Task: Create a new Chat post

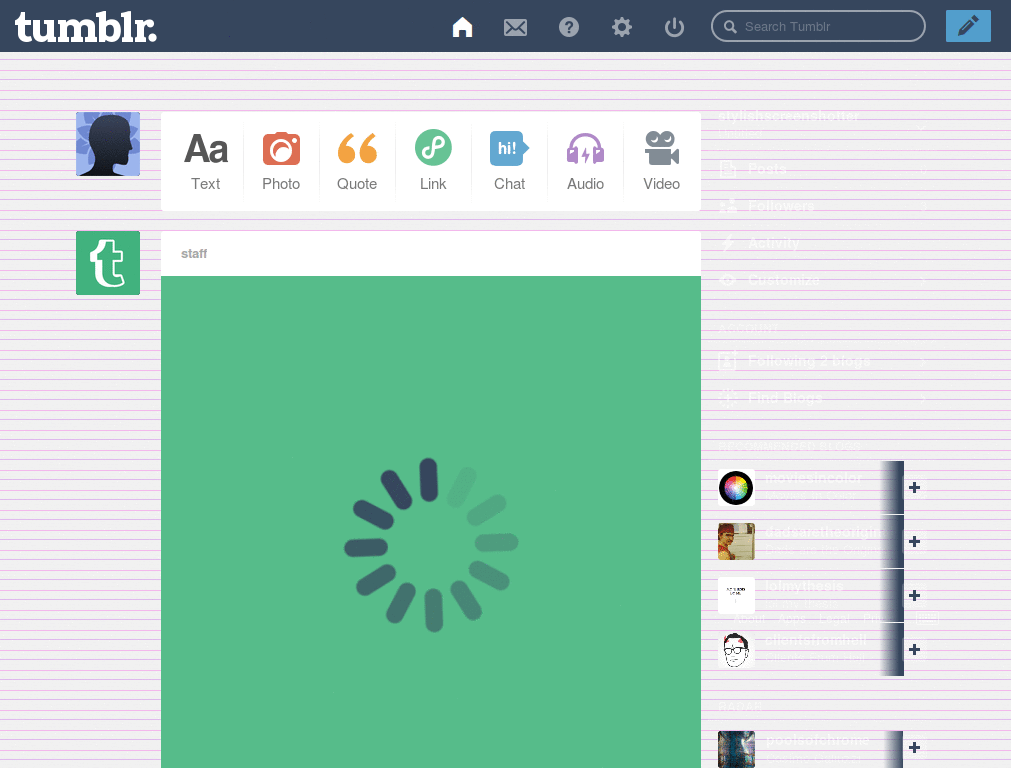Action: pyautogui.click(x=509, y=161)
